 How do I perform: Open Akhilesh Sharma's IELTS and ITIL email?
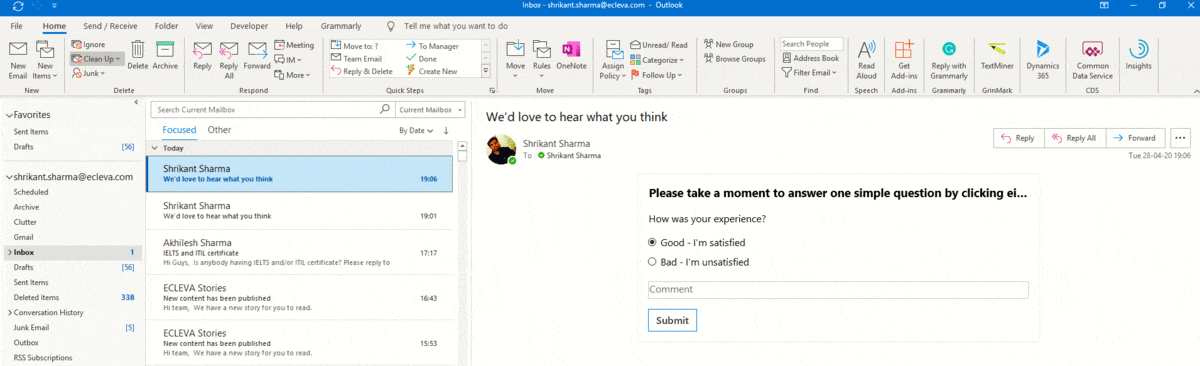pos(300,252)
